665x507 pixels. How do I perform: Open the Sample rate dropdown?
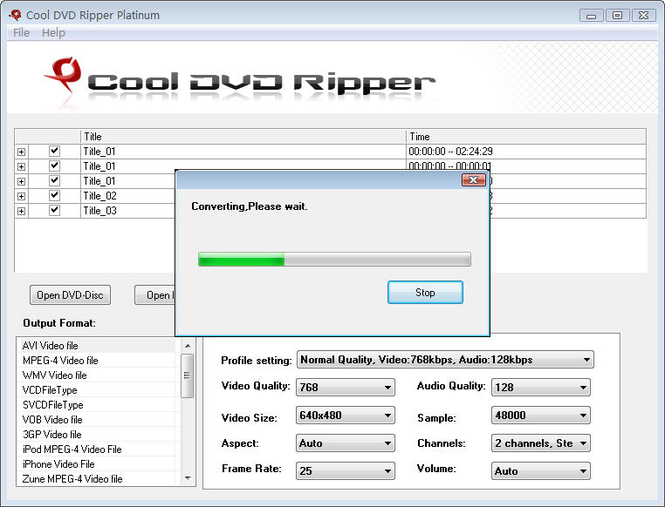541,415
